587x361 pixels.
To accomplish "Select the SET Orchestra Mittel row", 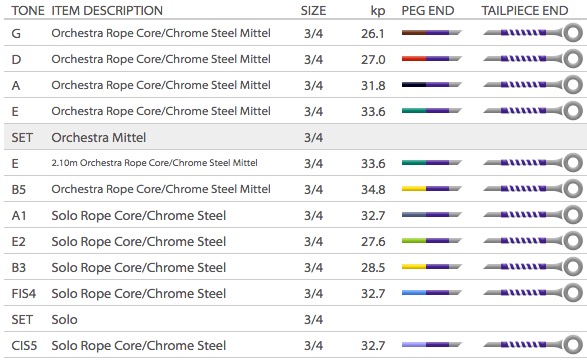I will (295, 137).
